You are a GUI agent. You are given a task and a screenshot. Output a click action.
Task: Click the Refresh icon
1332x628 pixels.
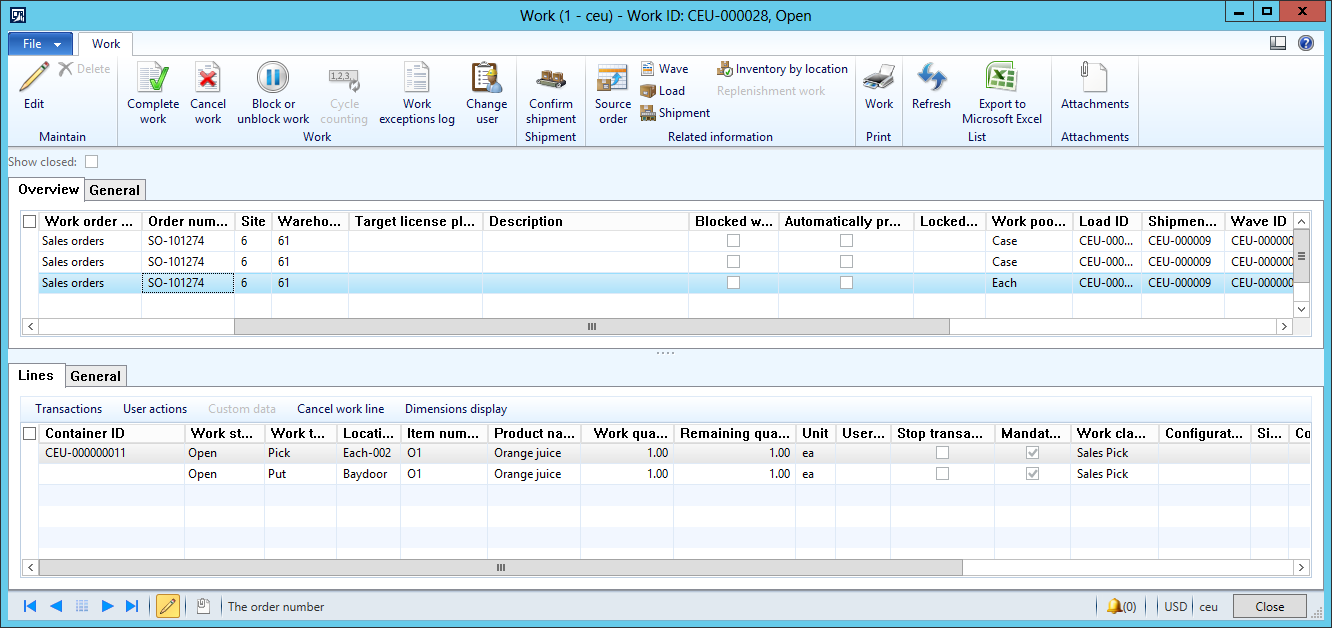coord(931,80)
